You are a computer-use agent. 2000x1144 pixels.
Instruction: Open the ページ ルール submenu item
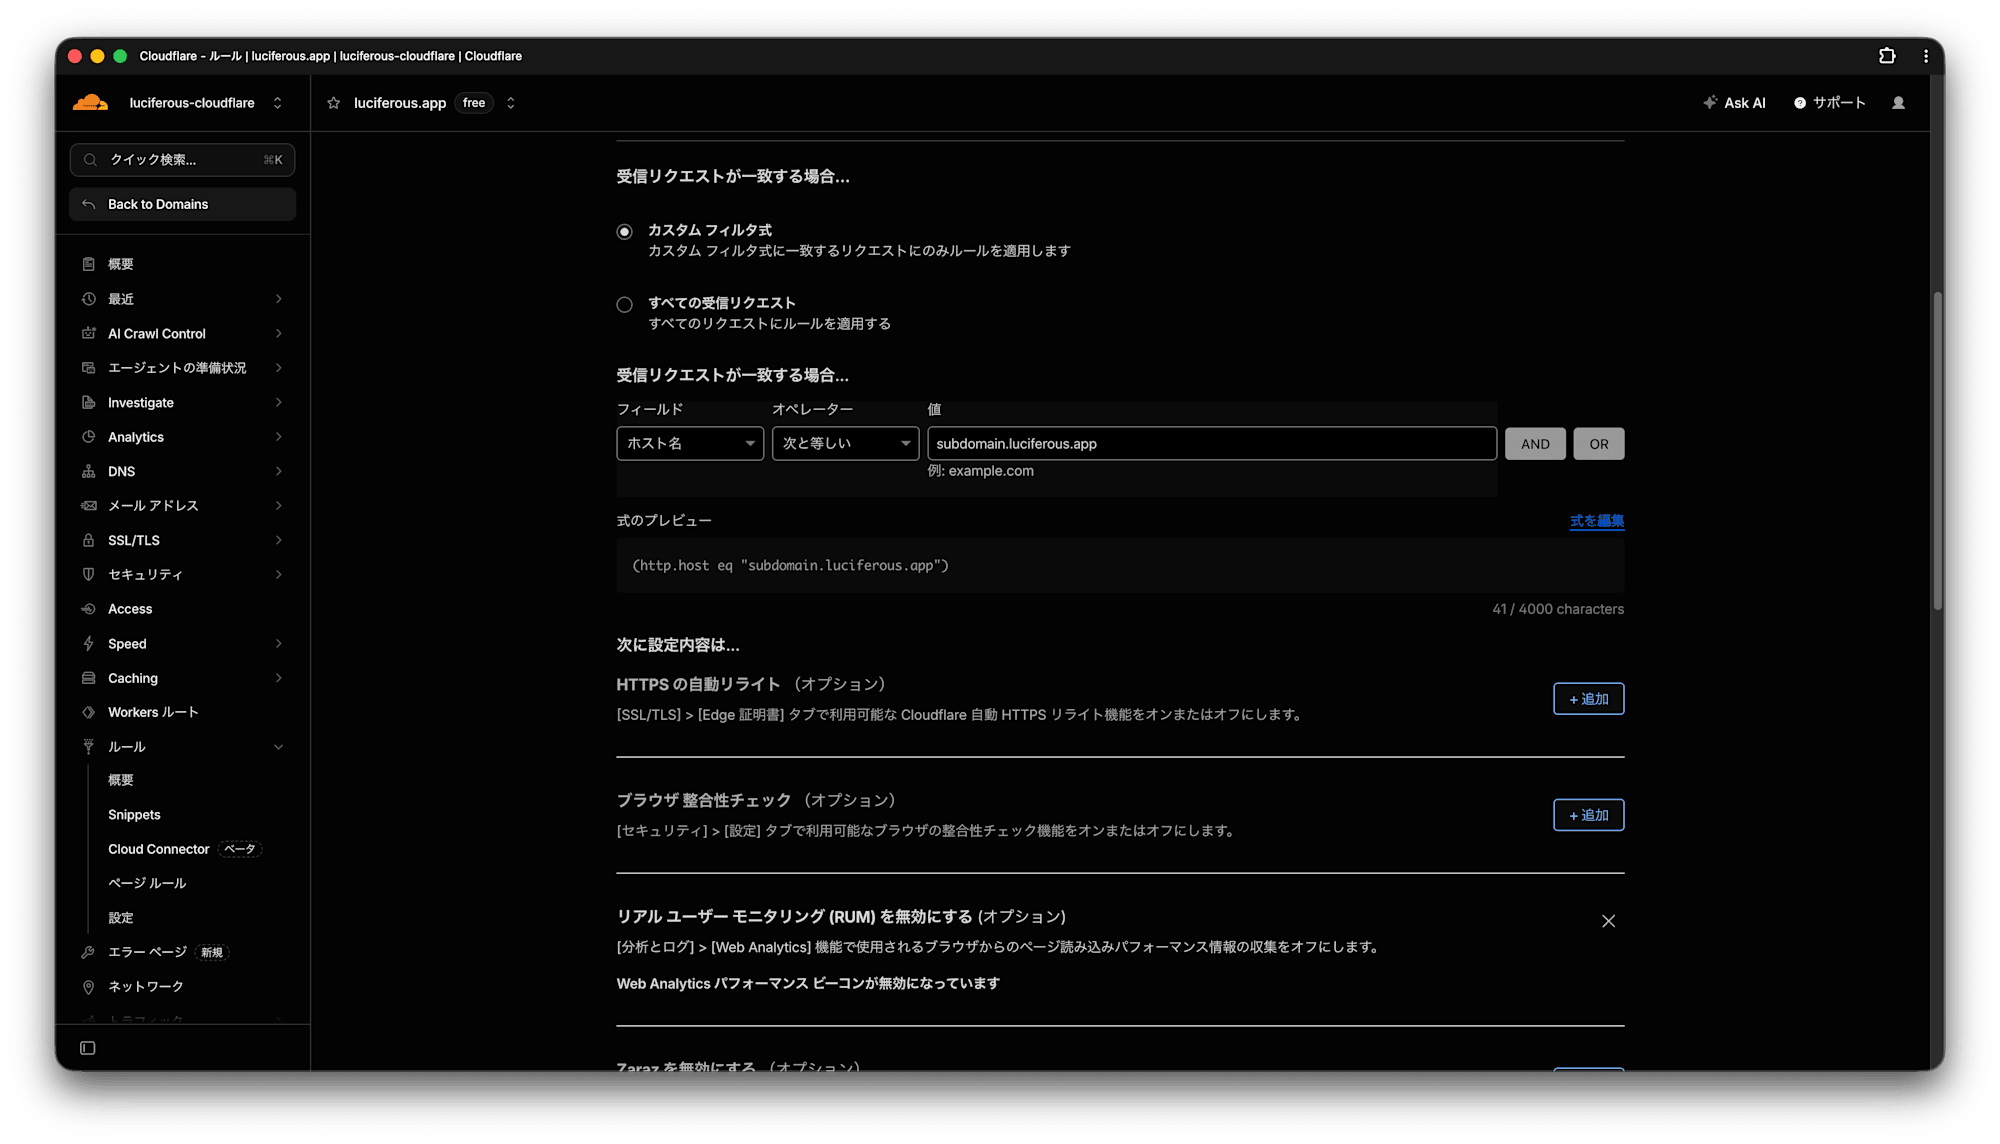[x=147, y=883]
